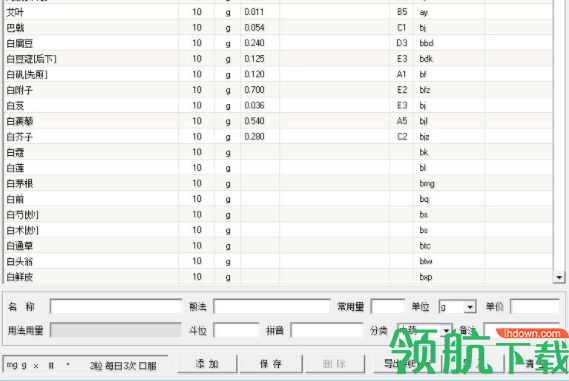Click the E2 drawer position cell

tap(402, 90)
